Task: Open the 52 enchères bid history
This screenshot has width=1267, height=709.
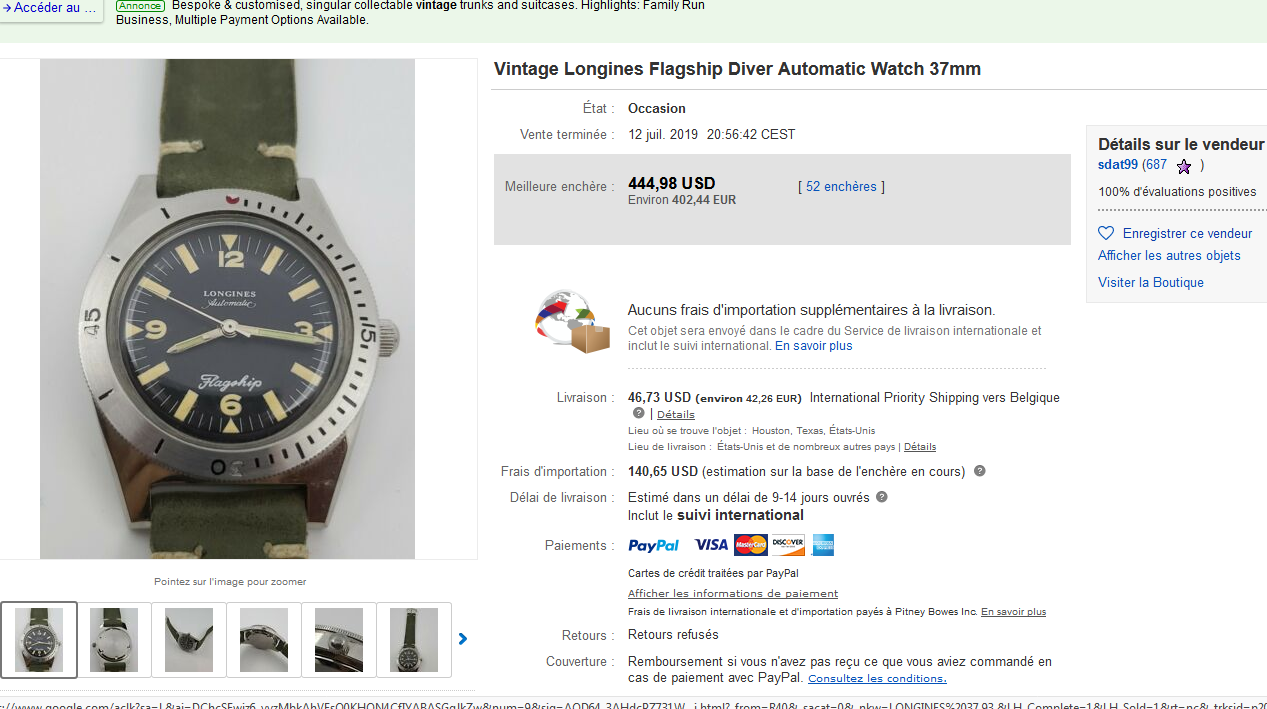Action: [x=841, y=187]
